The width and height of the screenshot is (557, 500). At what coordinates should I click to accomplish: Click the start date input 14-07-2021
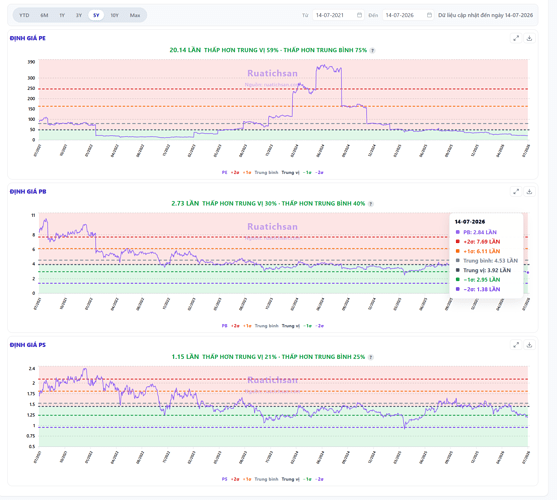(338, 15)
